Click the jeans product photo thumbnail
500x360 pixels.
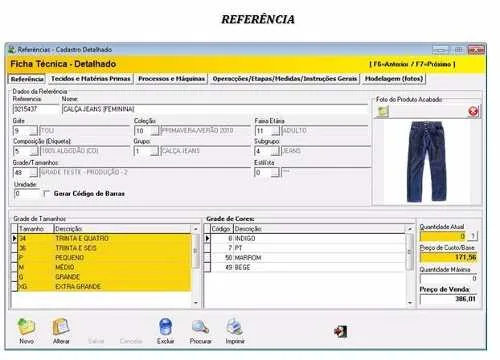pyautogui.click(x=426, y=161)
